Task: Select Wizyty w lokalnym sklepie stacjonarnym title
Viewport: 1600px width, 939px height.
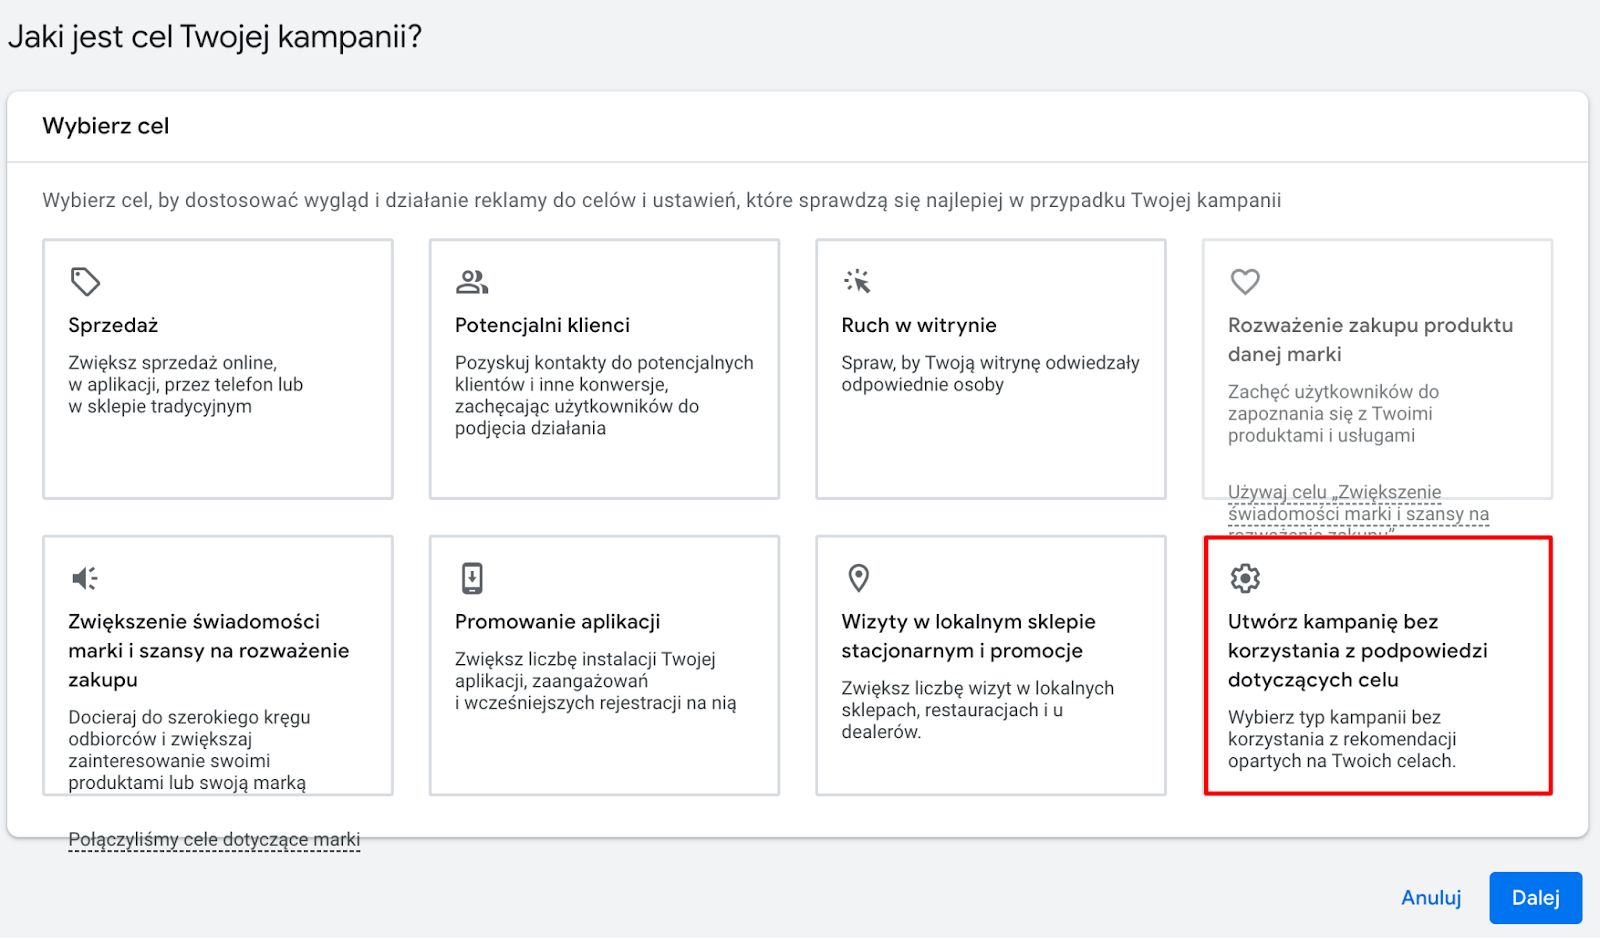Action: pos(968,636)
